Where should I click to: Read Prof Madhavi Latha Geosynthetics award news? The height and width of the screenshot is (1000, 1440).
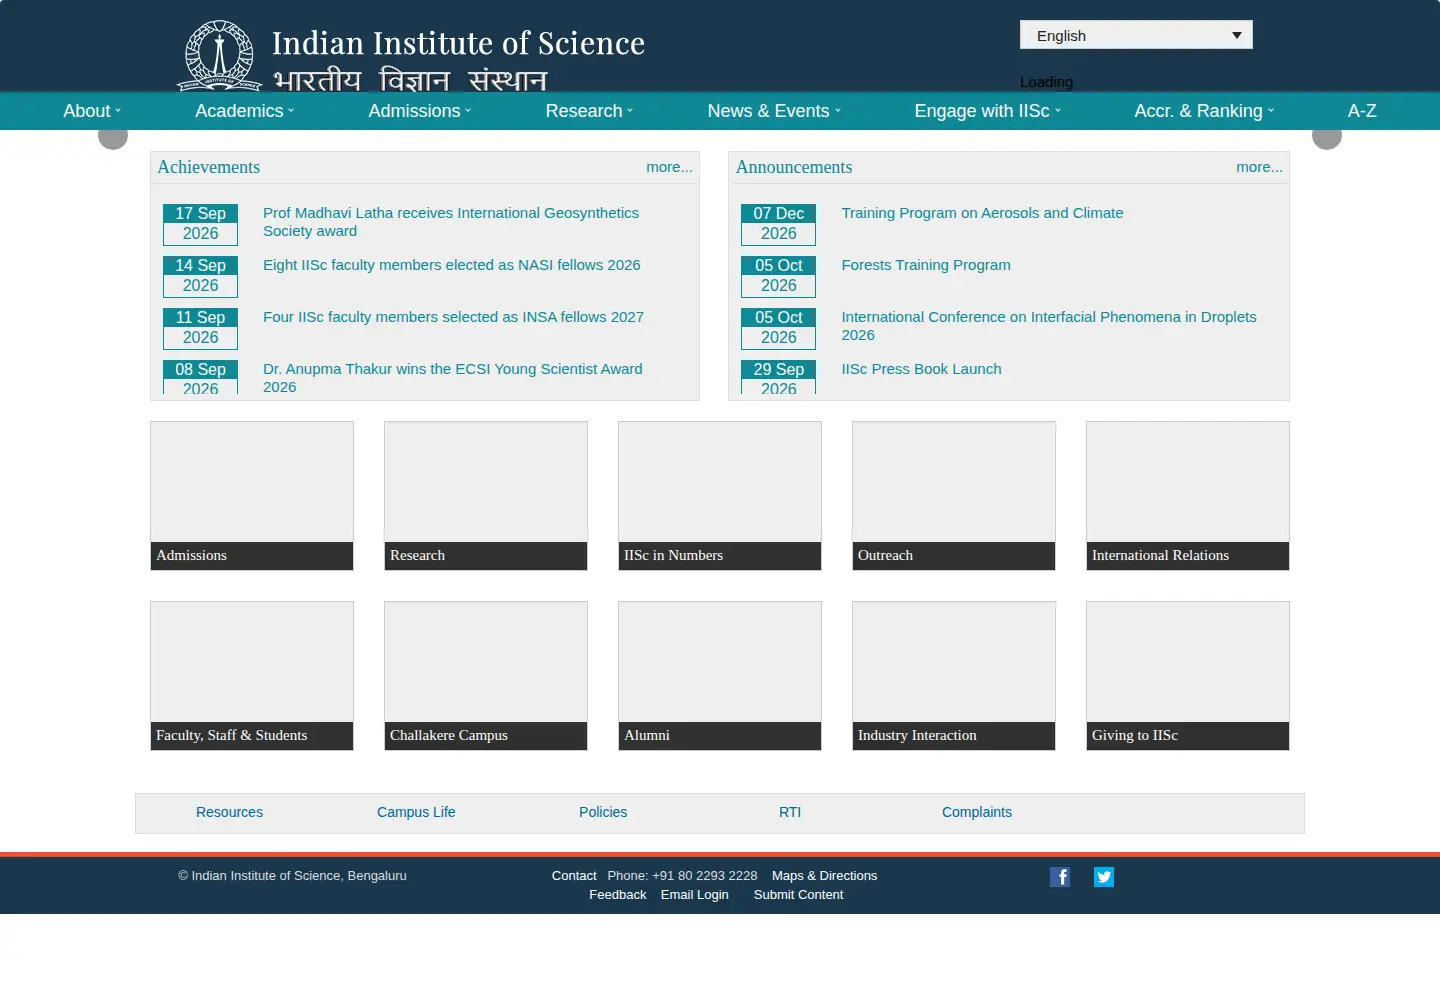coord(451,222)
